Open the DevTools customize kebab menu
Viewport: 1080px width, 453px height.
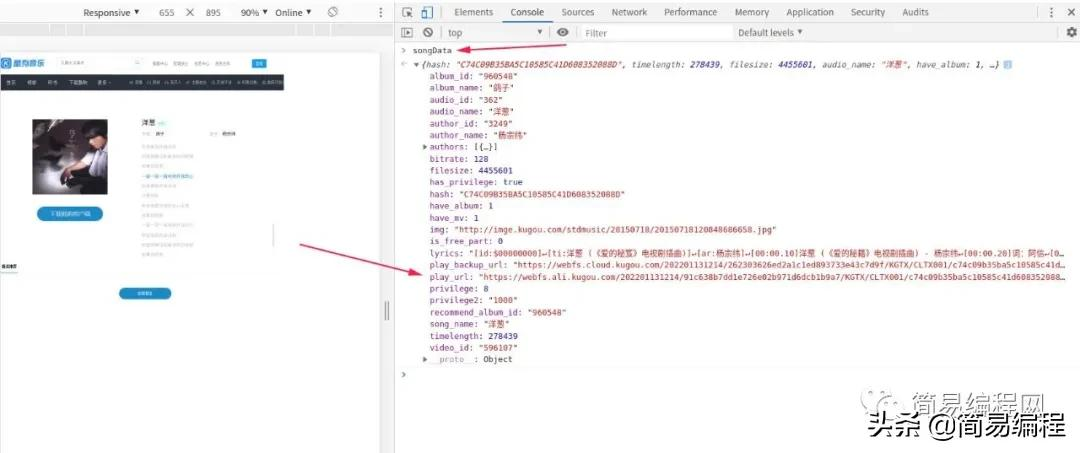tap(1052, 12)
